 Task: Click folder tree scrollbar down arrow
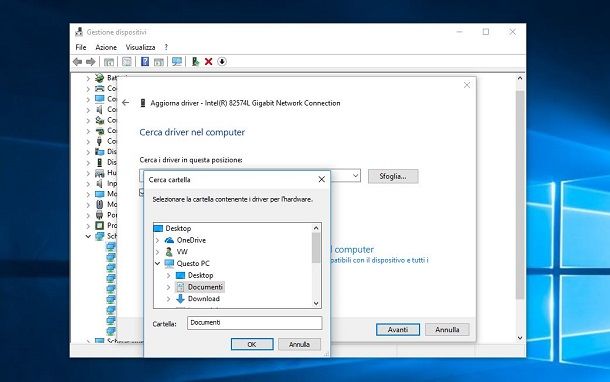[x=316, y=303]
